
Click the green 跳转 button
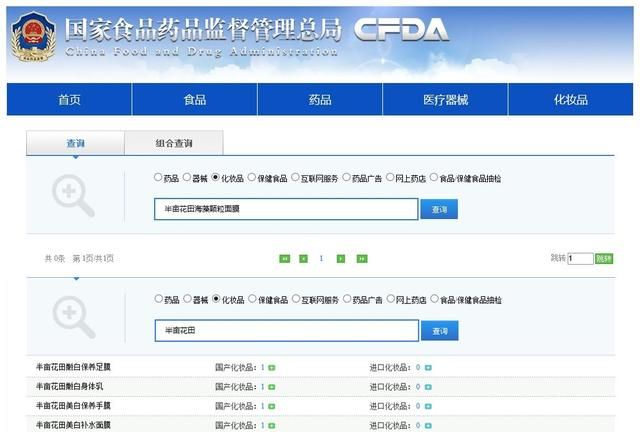(604, 258)
